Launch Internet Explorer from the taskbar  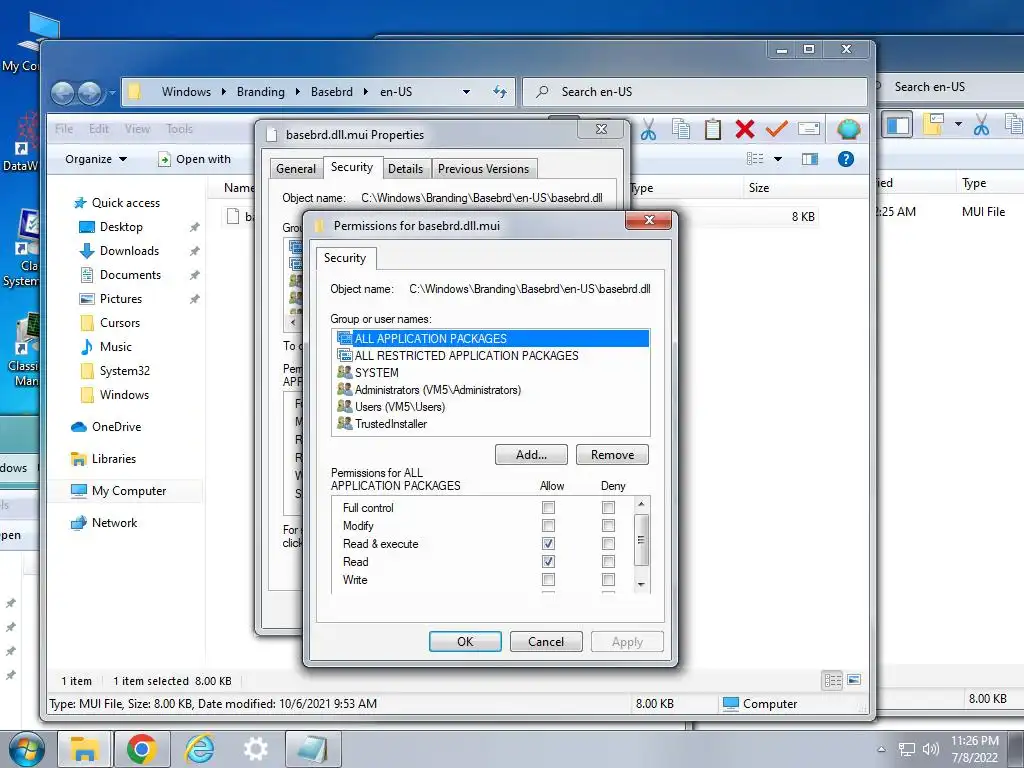[199, 749]
